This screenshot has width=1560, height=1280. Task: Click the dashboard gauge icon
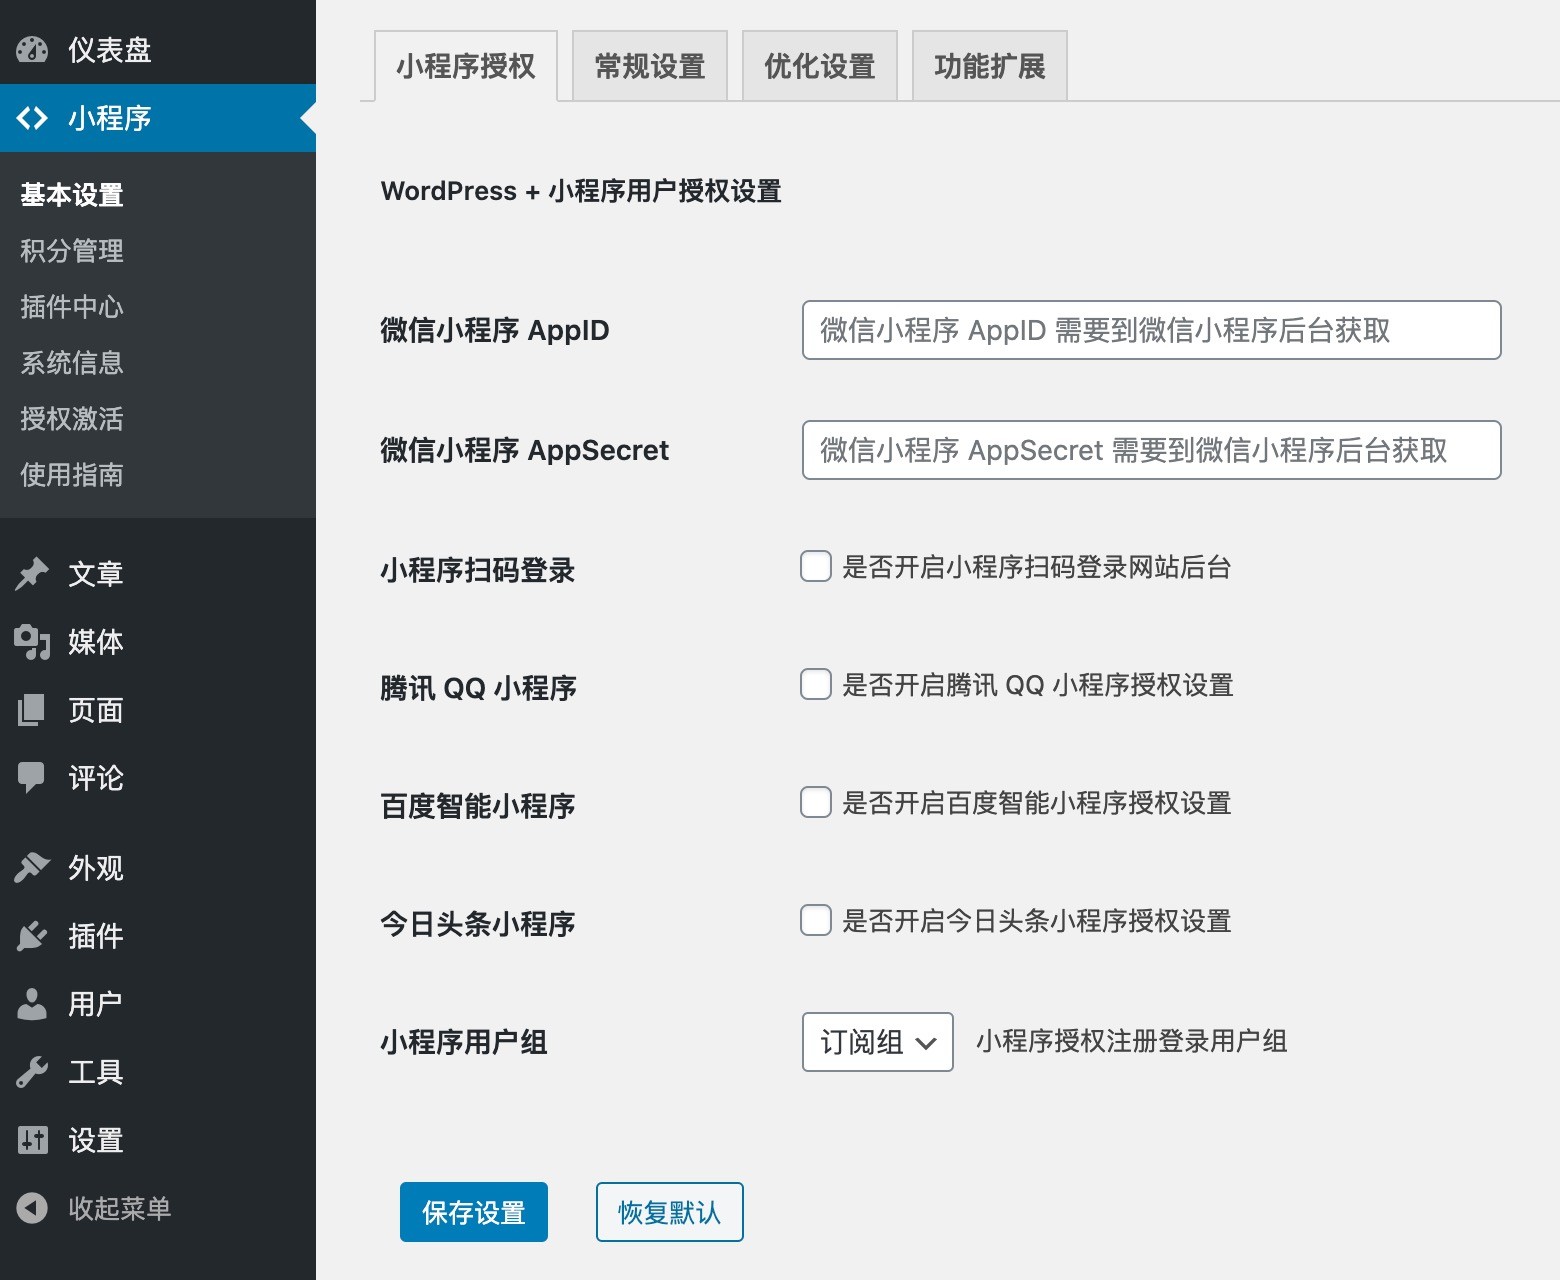[x=32, y=49]
